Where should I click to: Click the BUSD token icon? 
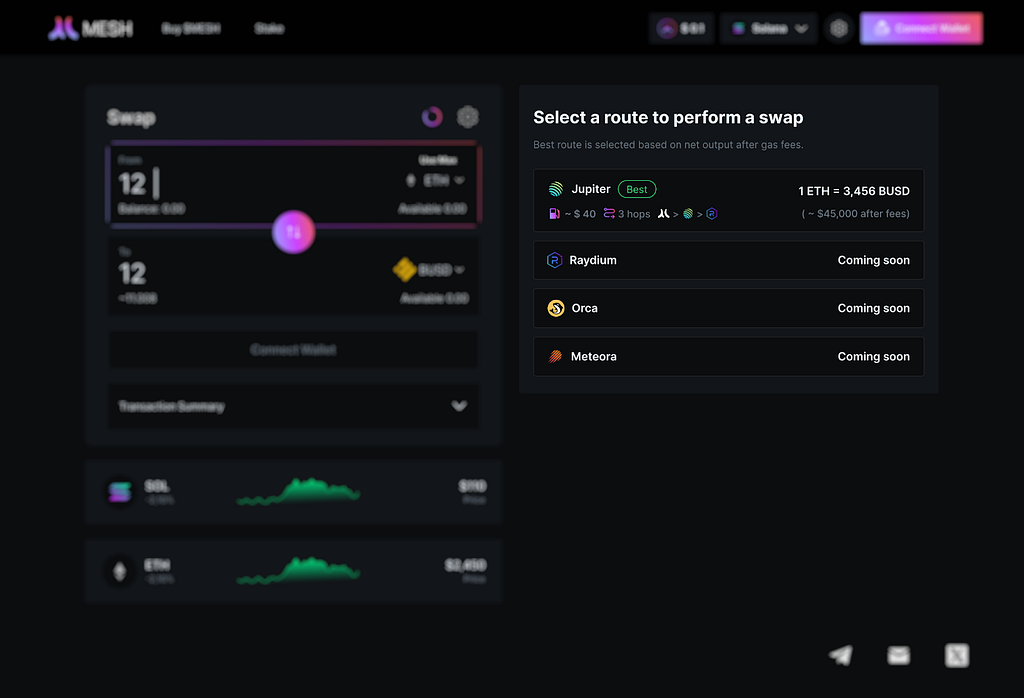click(x=404, y=270)
